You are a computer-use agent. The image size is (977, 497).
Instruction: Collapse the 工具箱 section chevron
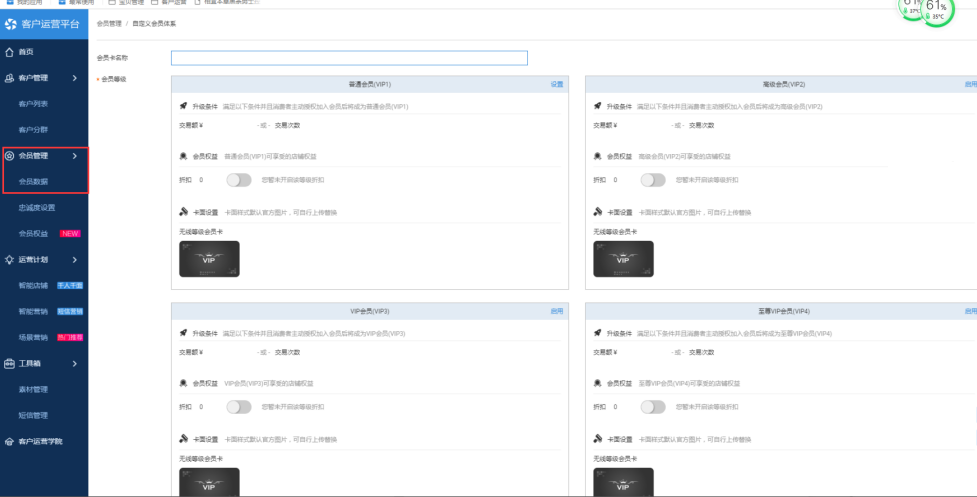[75, 364]
